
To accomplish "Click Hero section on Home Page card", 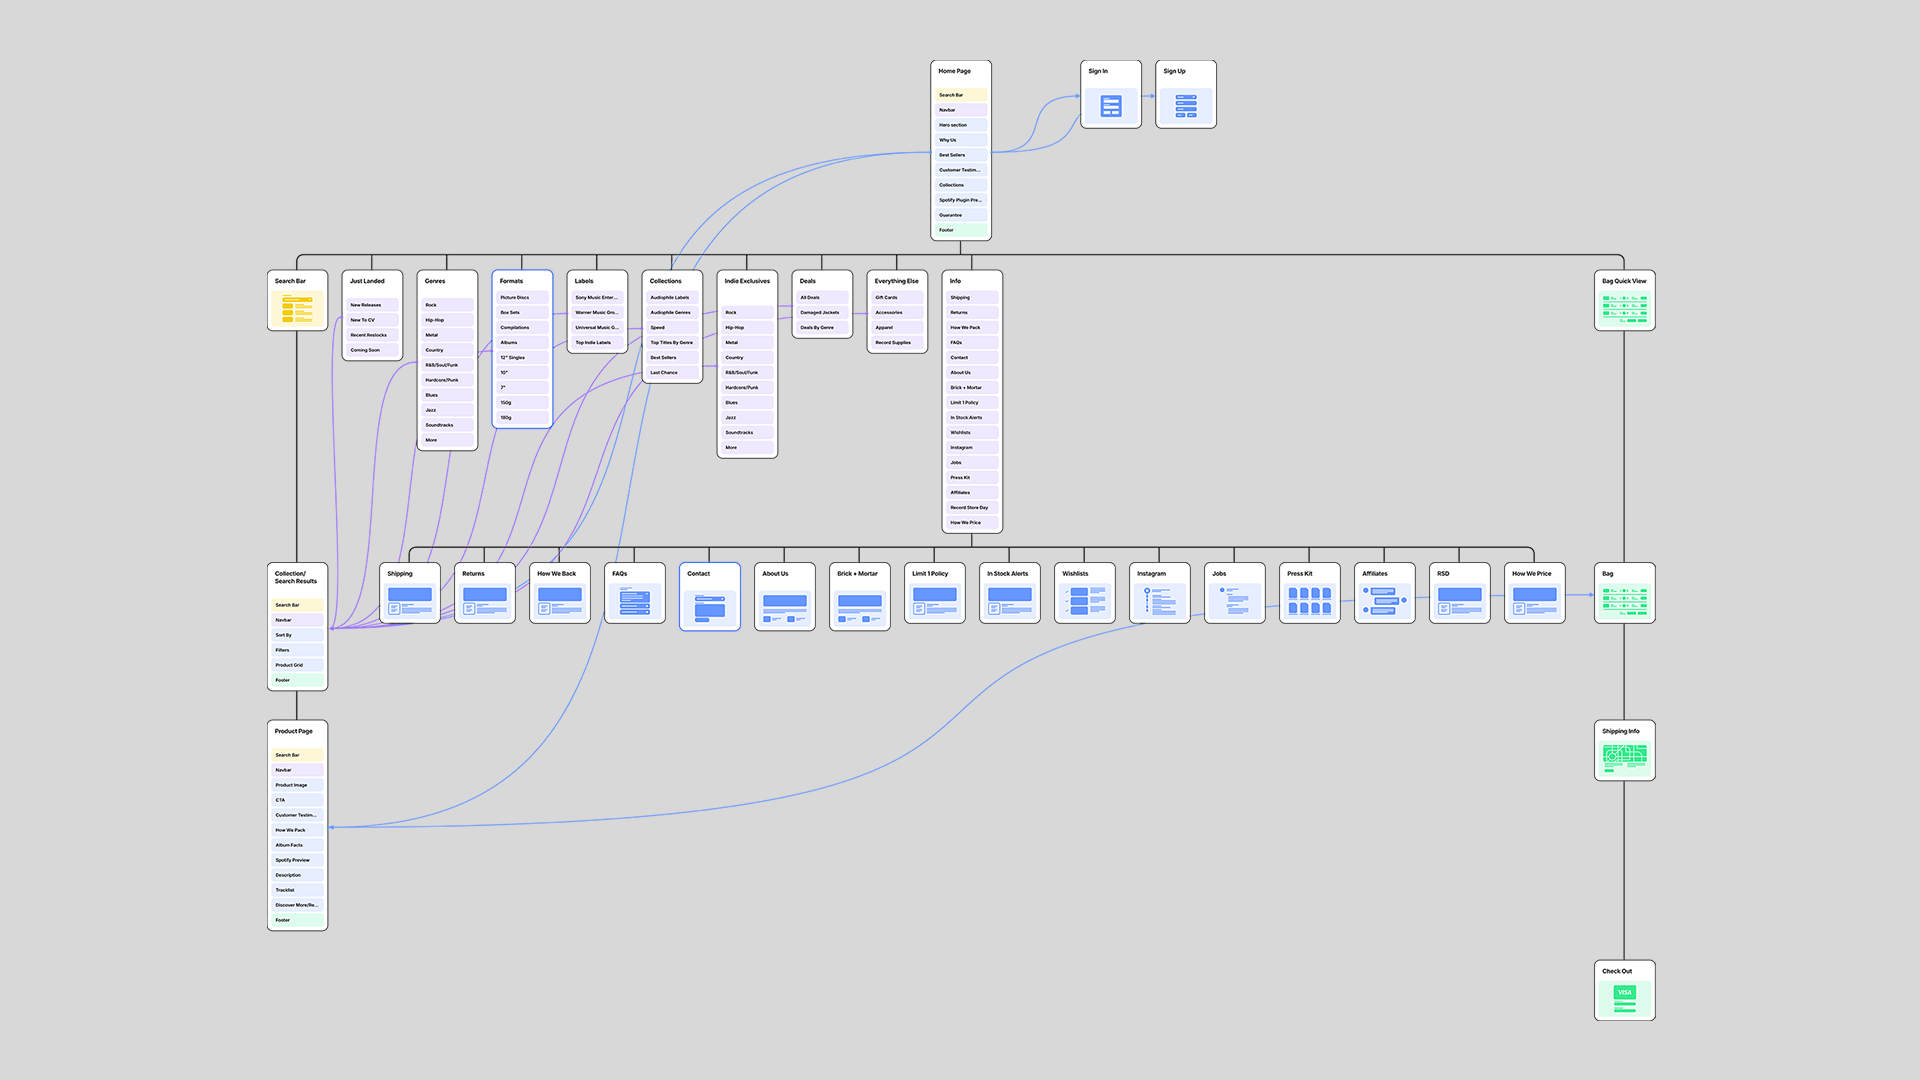I will point(960,125).
